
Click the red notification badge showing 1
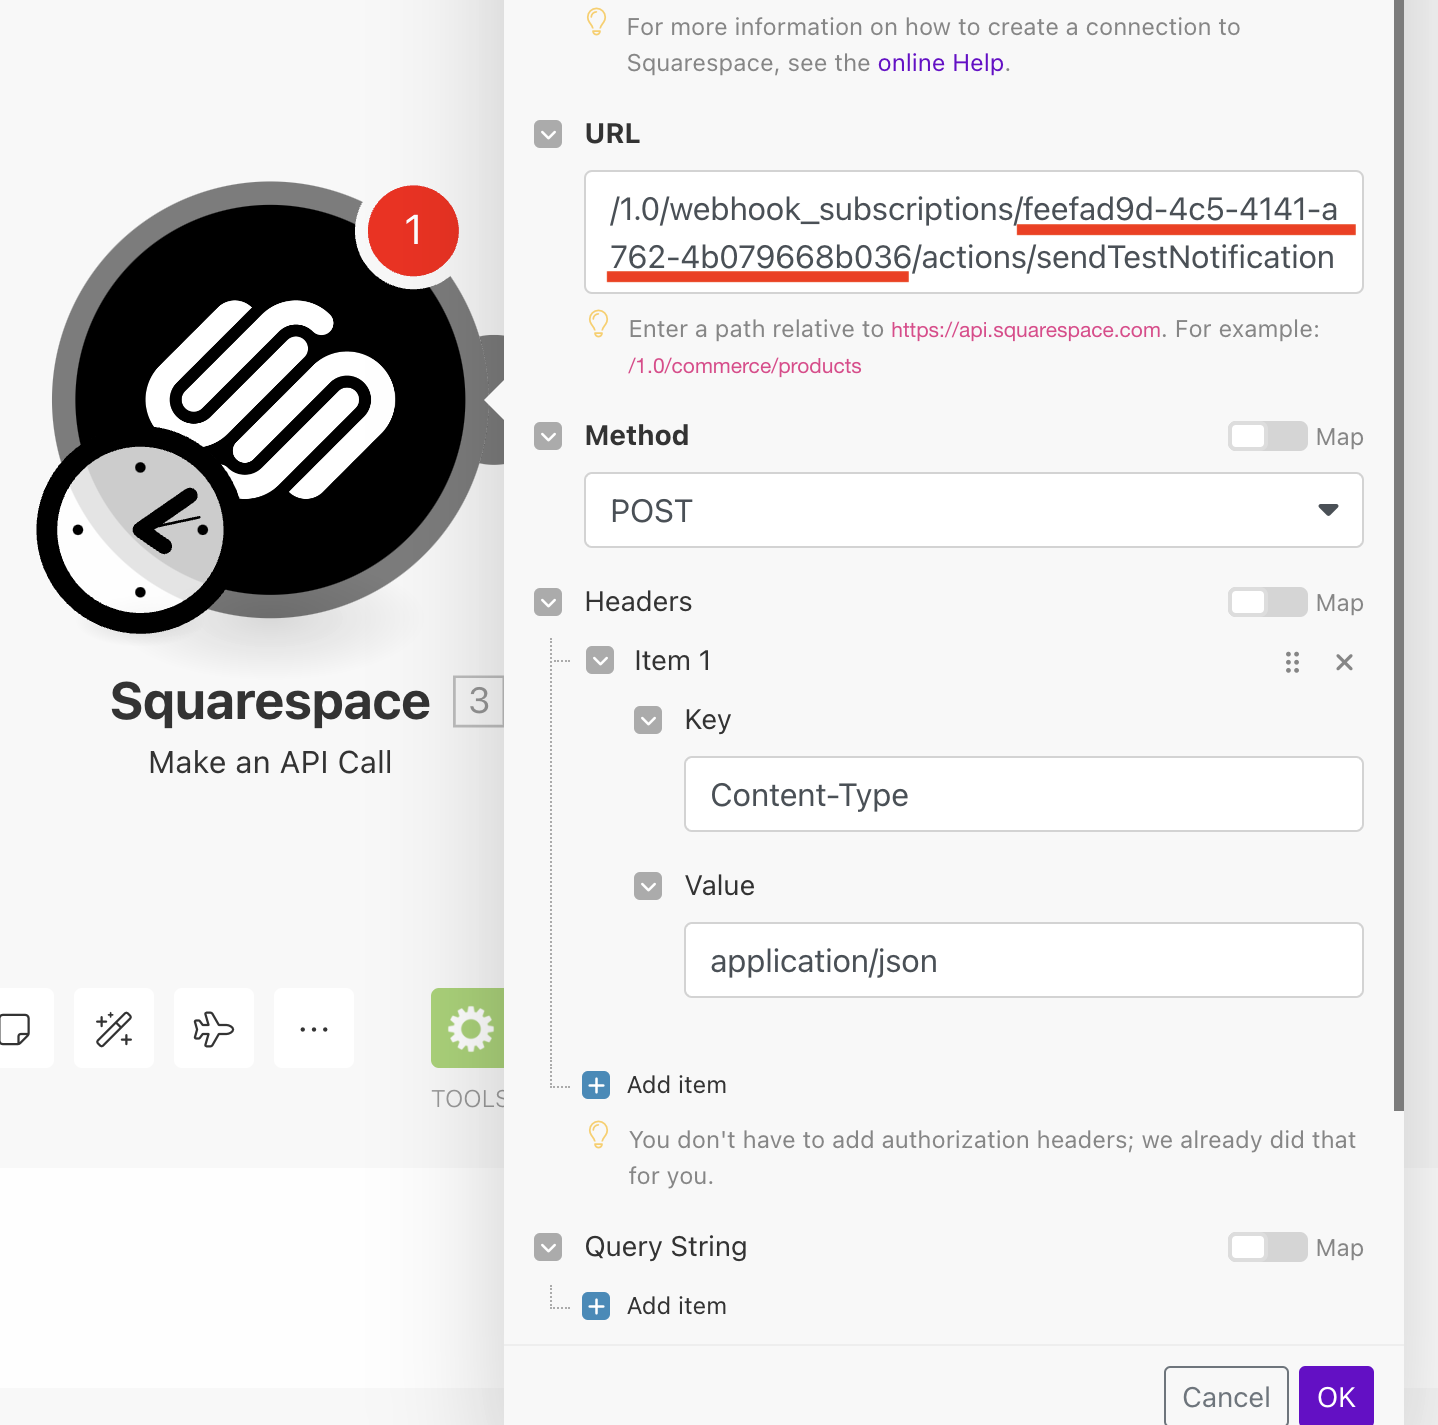coord(413,231)
